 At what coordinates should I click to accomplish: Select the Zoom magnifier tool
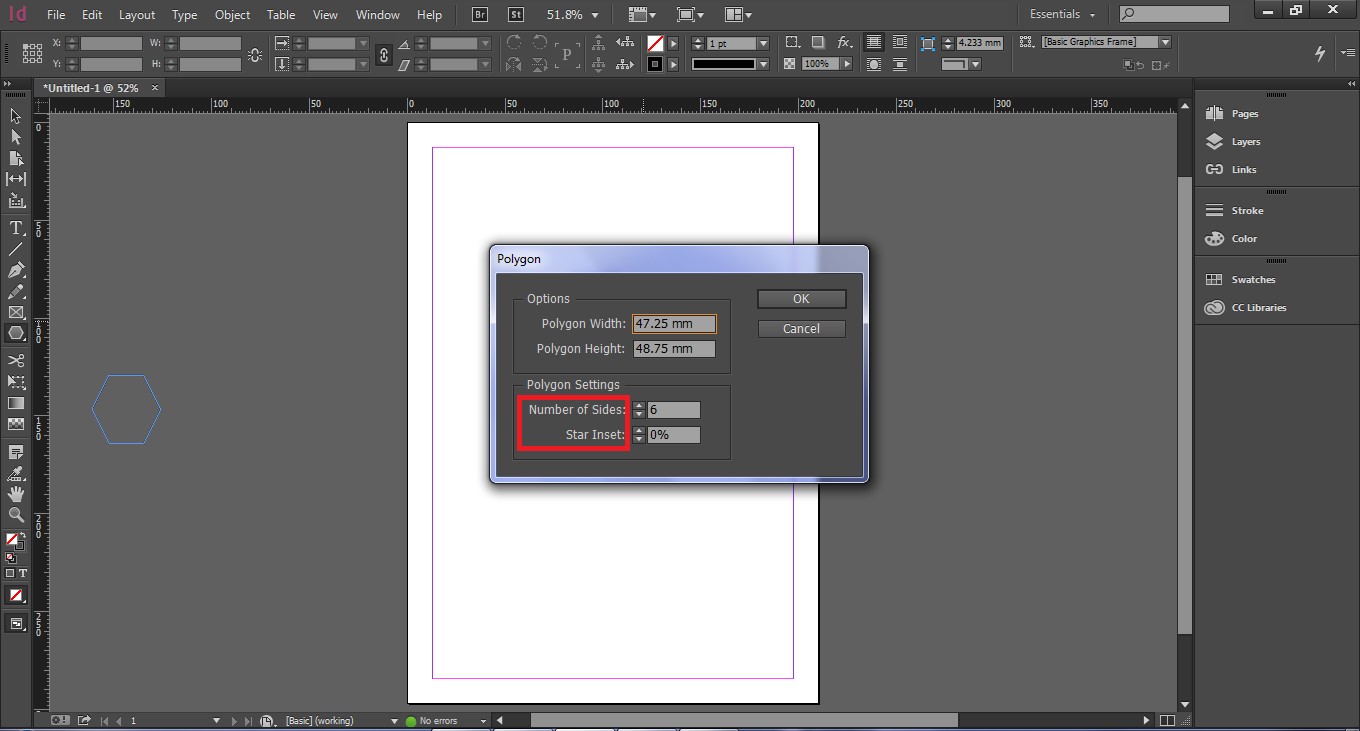(x=16, y=515)
